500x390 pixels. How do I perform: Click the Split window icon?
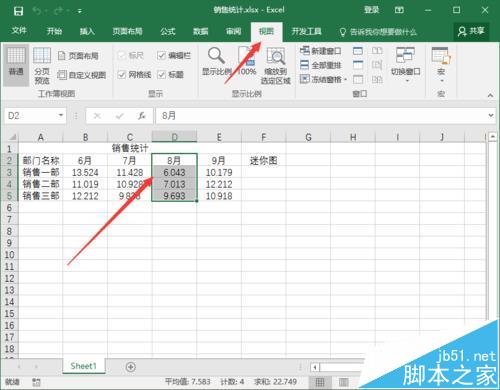[358, 51]
